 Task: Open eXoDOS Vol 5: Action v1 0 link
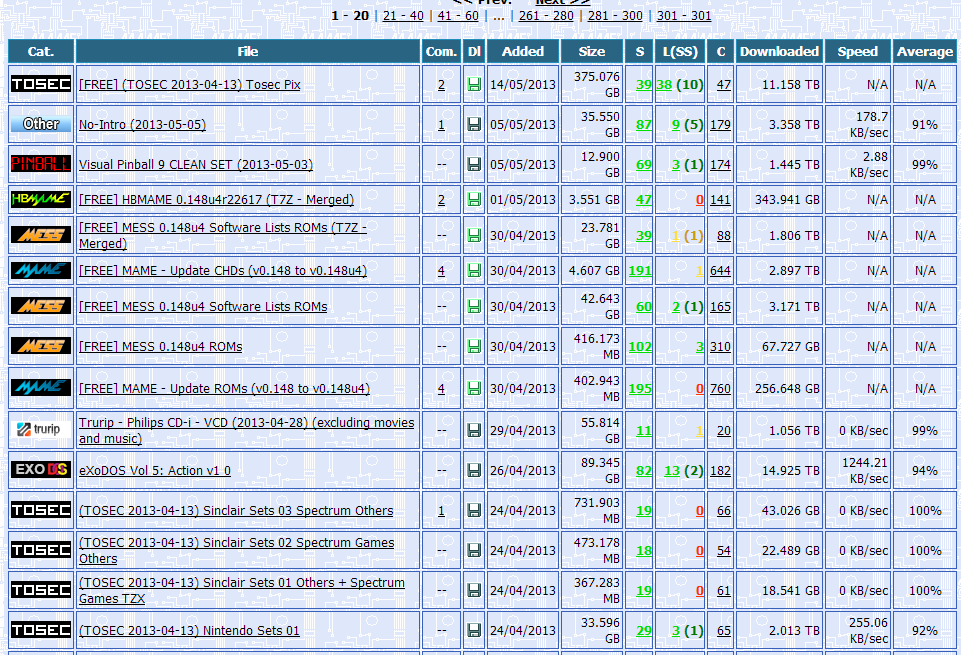click(x=155, y=471)
